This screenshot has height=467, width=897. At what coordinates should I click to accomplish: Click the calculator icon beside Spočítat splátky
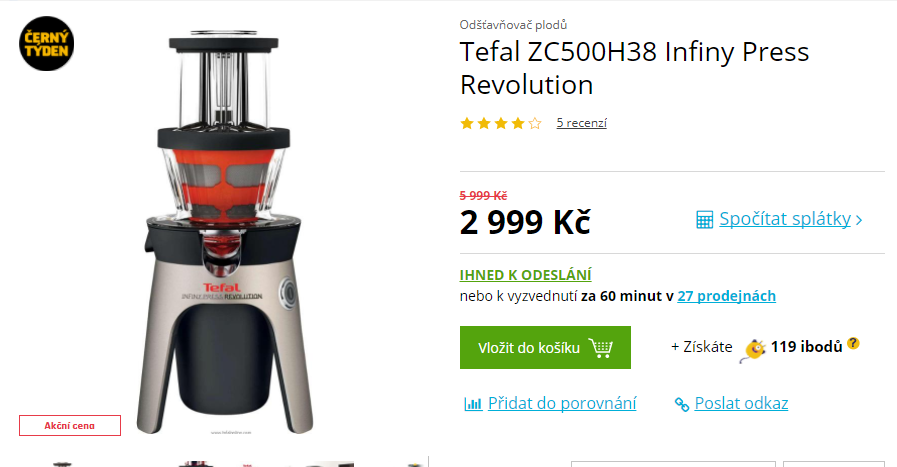704,220
